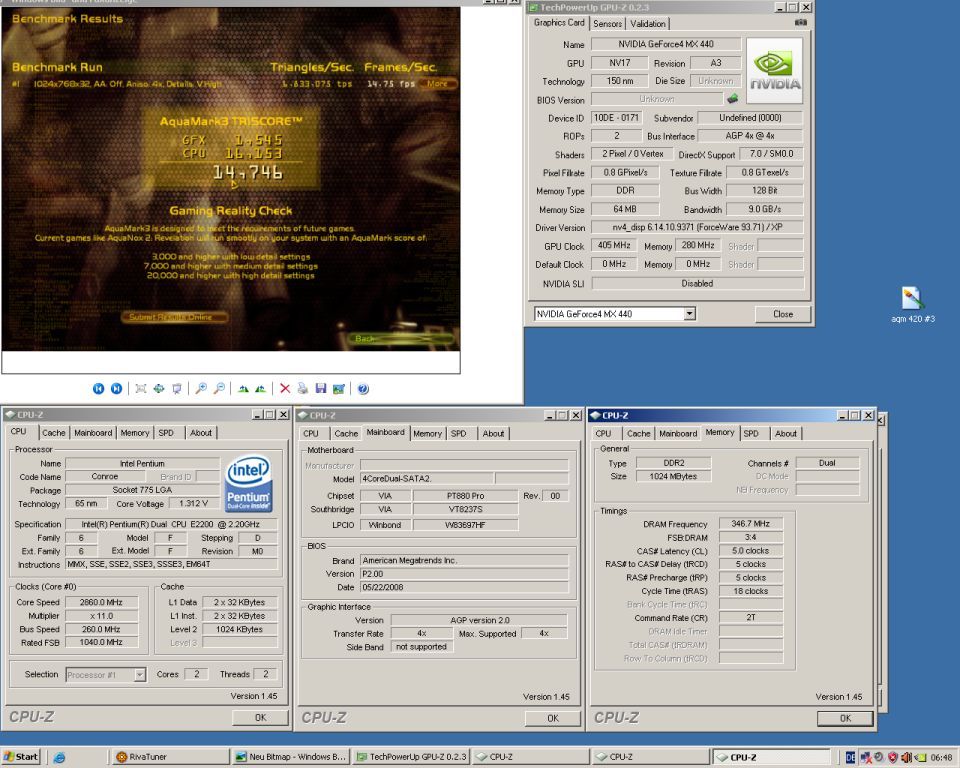The width and height of the screenshot is (960, 768).
Task: Click OK in middle CPU-Z window
Action: click(x=553, y=718)
